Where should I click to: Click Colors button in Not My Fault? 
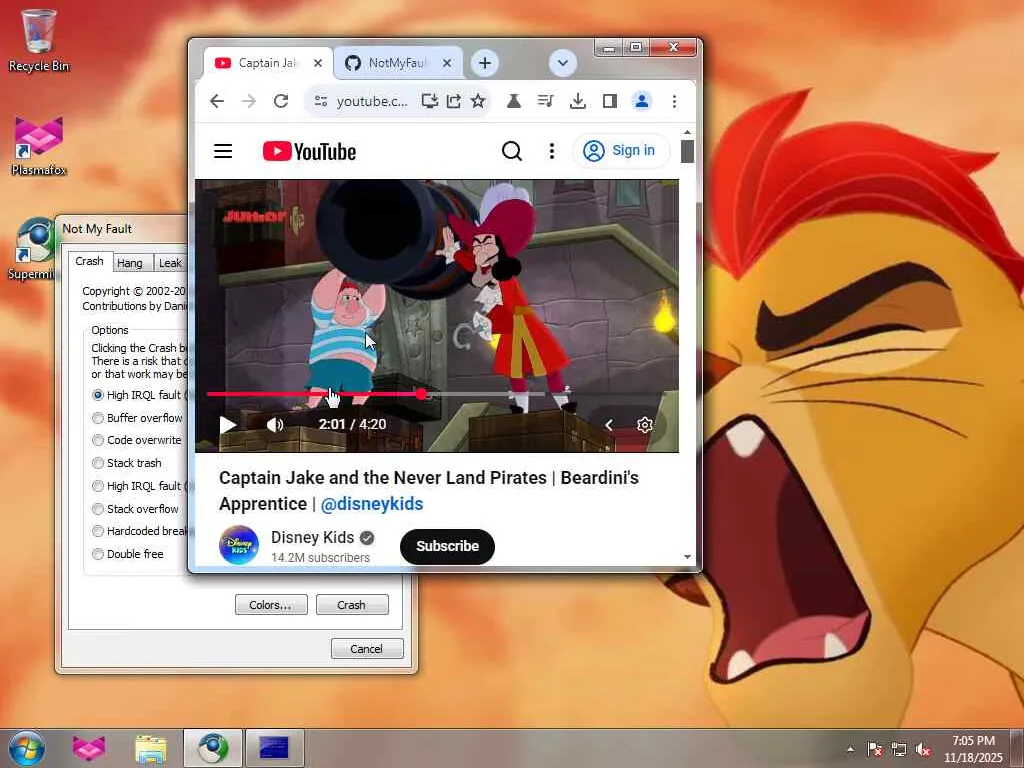click(271, 605)
